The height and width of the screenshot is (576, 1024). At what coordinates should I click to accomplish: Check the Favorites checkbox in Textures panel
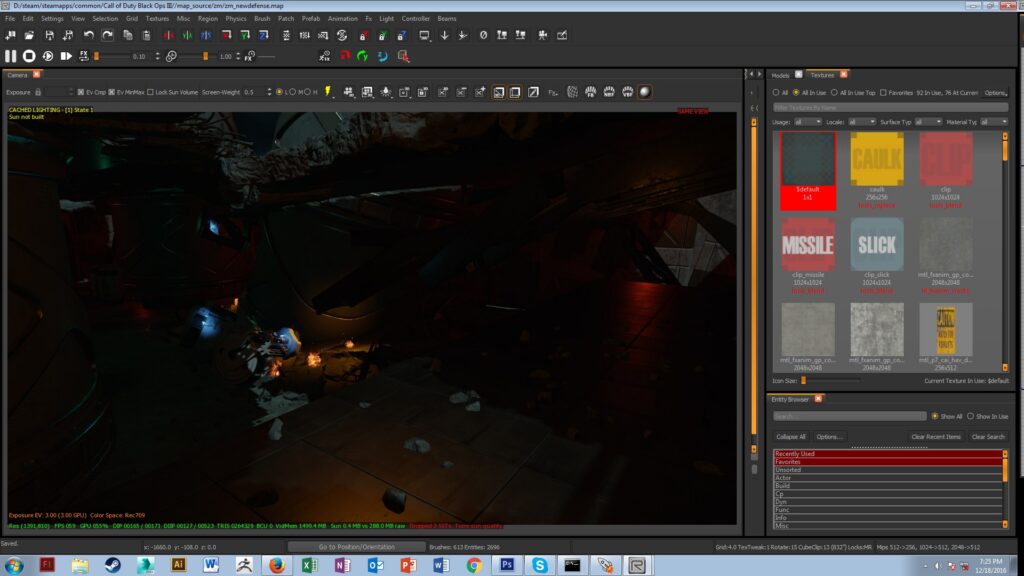coord(883,92)
